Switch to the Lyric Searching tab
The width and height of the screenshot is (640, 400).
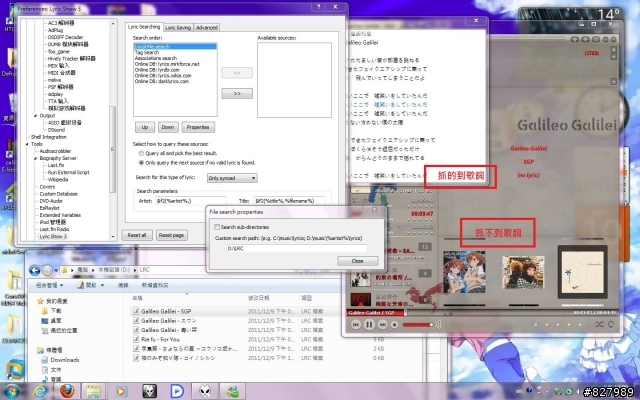click(x=144, y=27)
